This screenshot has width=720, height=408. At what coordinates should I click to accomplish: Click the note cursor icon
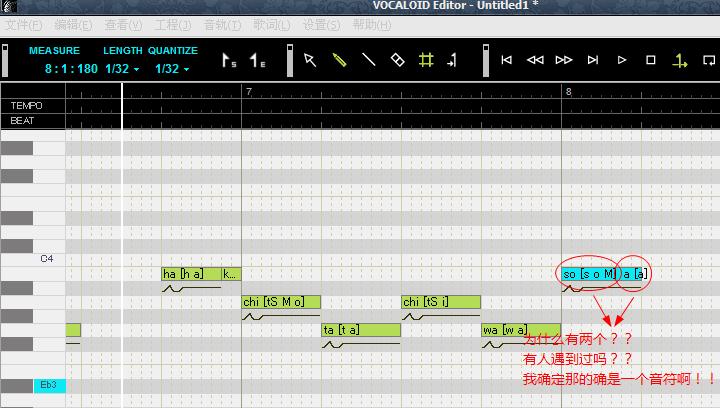(452, 60)
